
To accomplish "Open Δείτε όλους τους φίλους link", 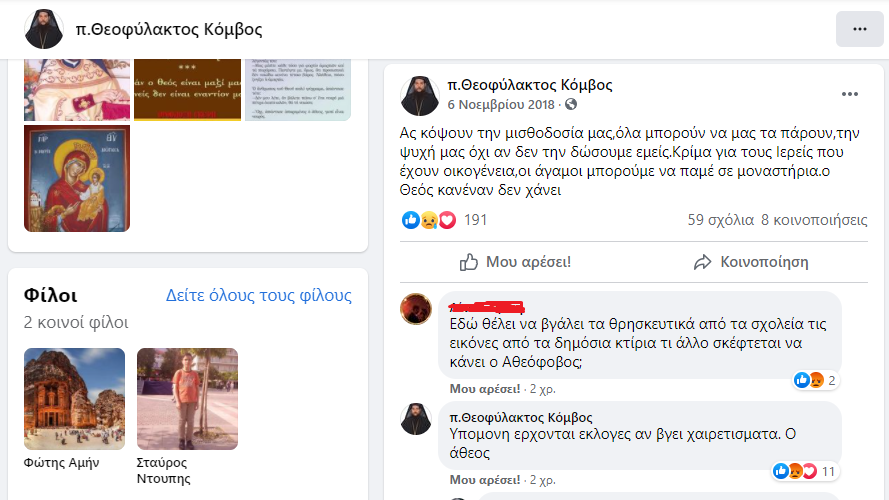I will coord(259,295).
